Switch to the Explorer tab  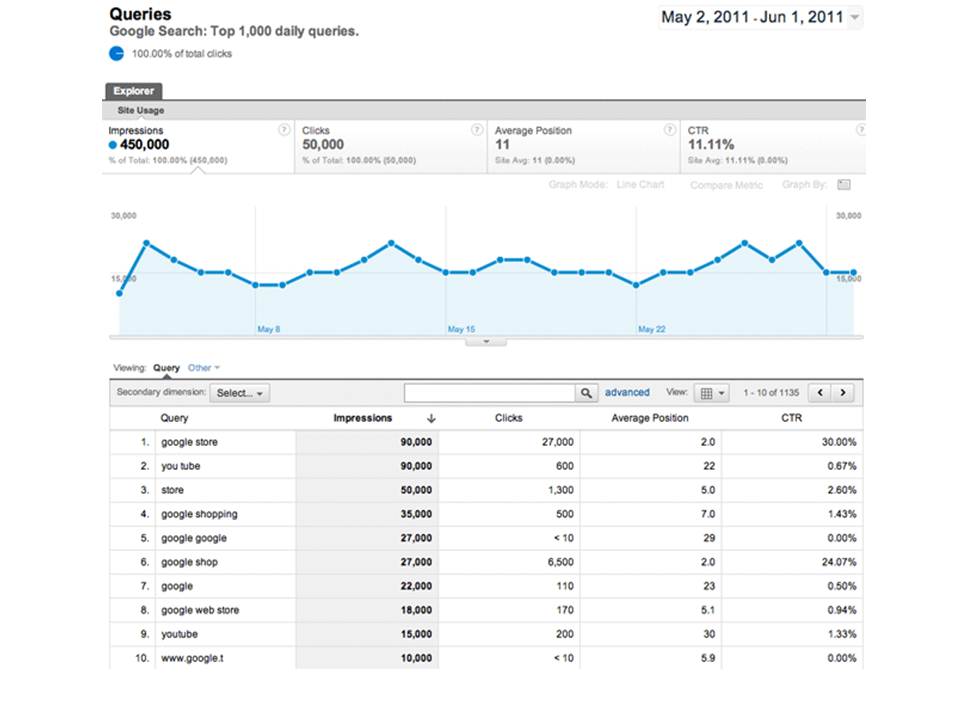[x=133, y=91]
